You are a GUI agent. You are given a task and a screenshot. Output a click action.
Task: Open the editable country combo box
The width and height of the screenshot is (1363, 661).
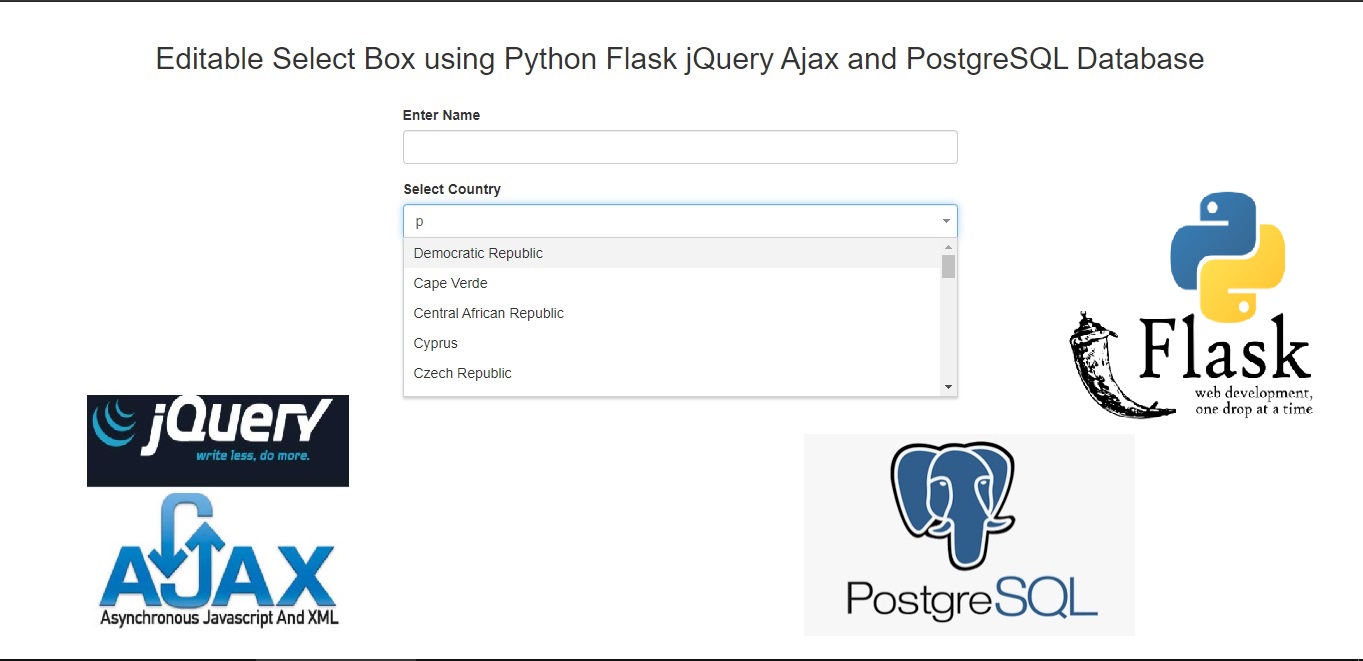coord(680,220)
